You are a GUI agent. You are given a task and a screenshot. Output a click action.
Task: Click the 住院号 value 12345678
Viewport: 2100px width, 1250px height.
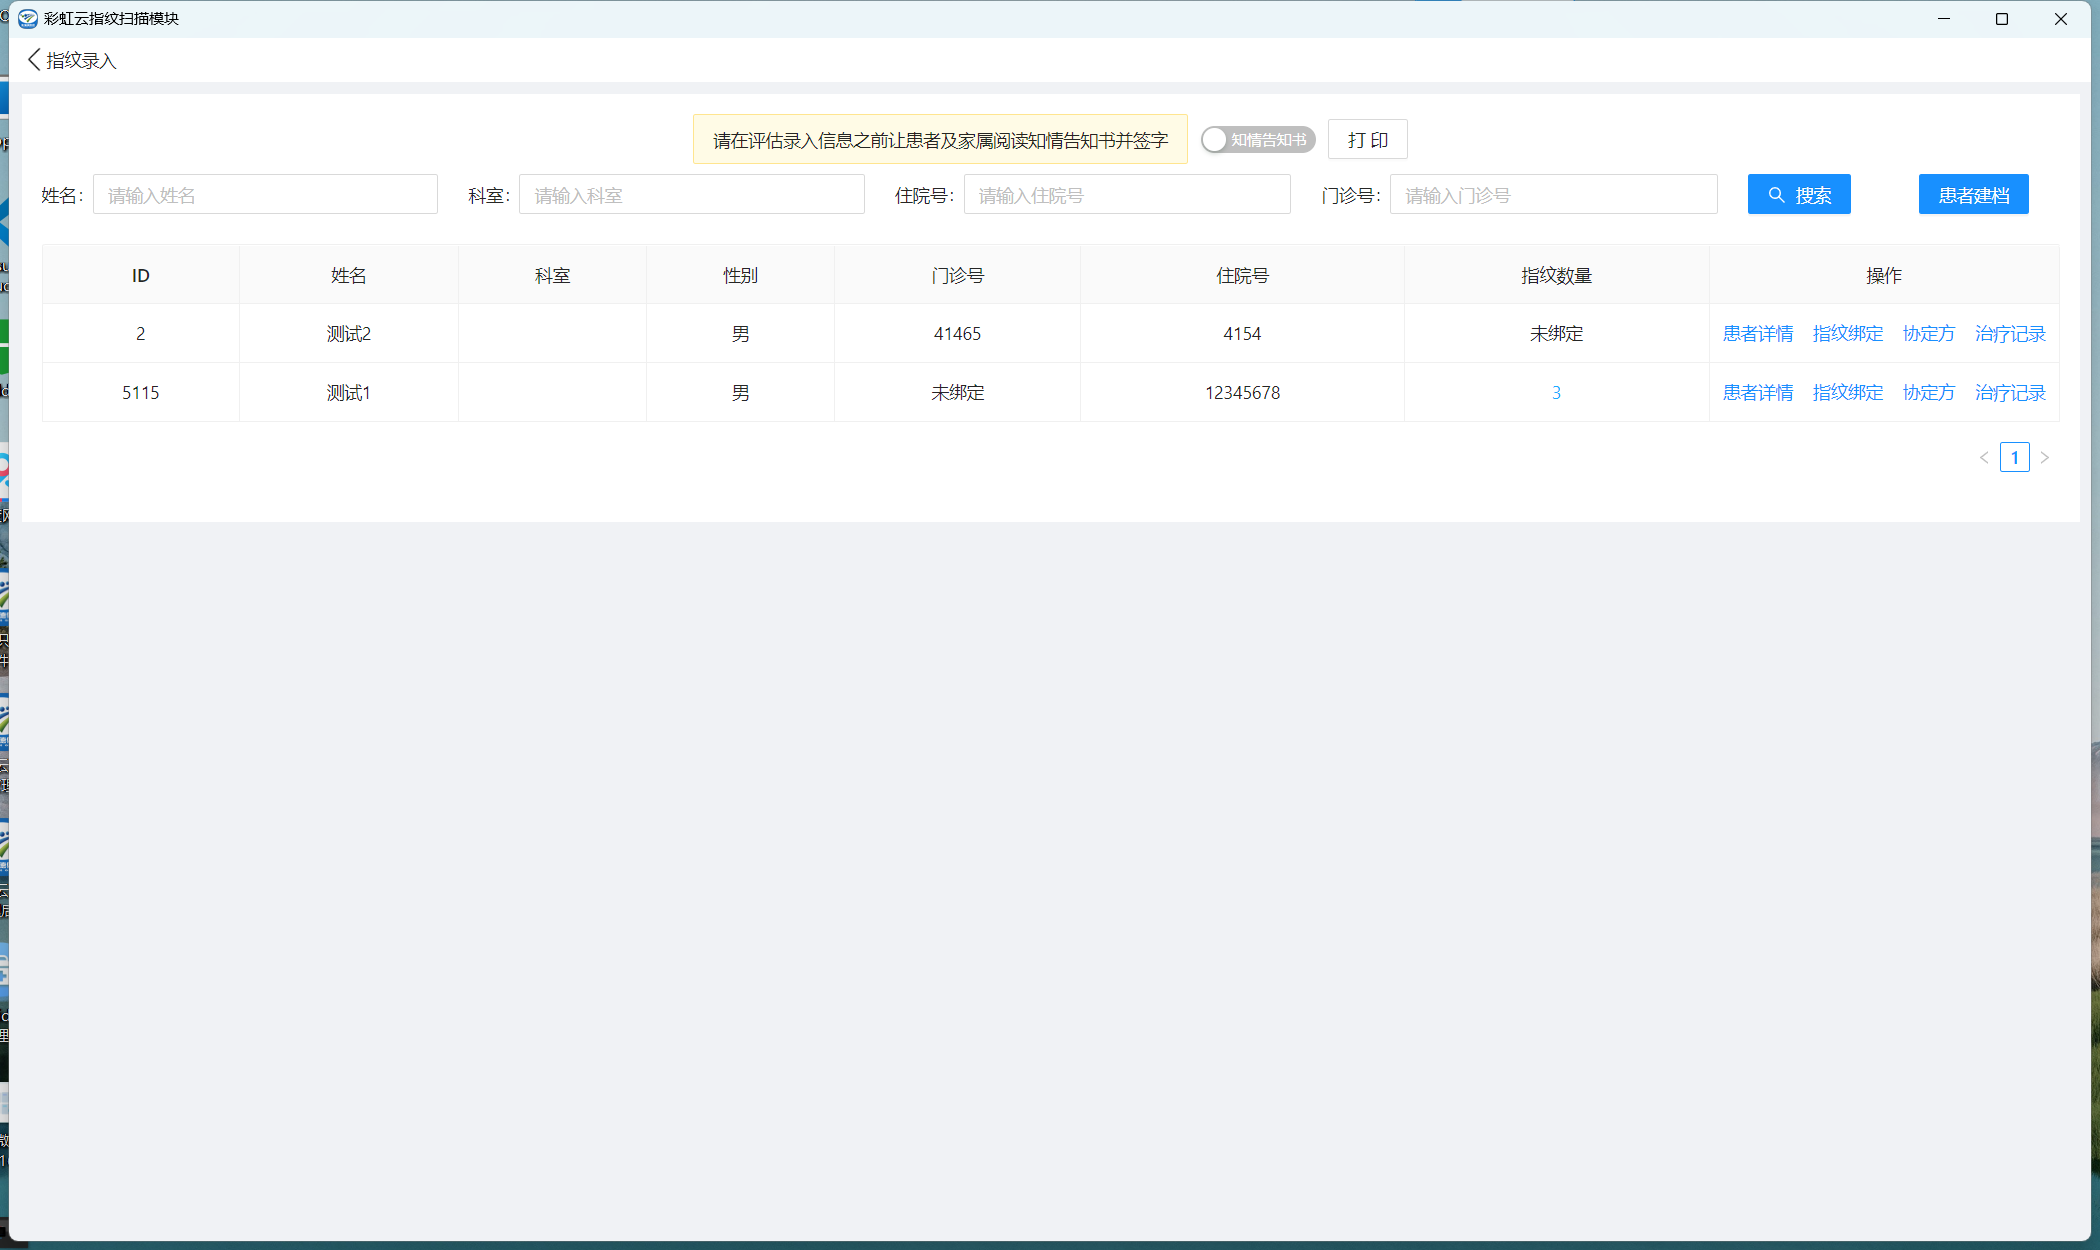(1242, 393)
